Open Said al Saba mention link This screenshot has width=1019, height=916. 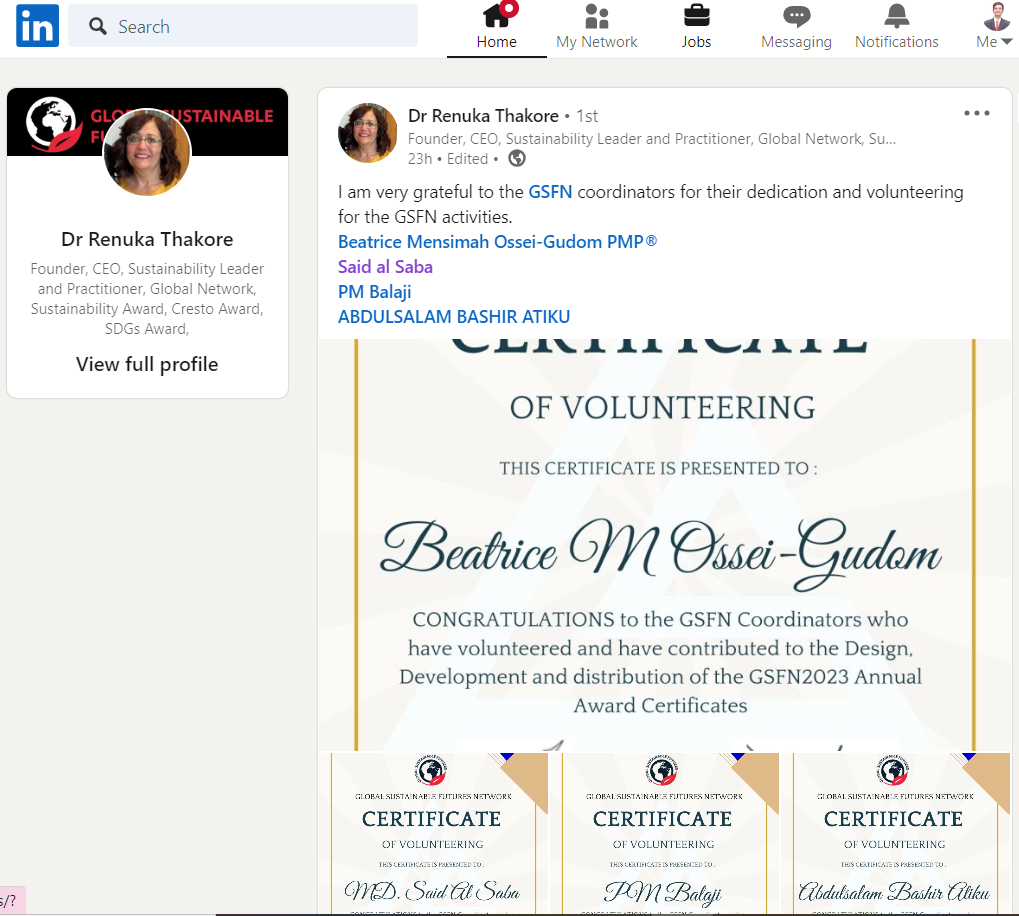(385, 267)
